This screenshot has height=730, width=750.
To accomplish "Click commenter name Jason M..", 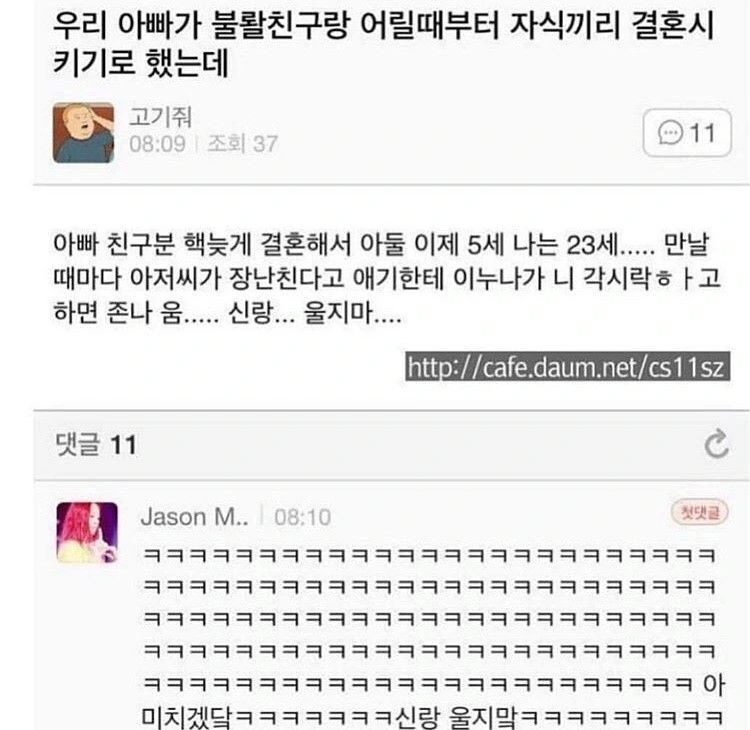I will point(194,517).
